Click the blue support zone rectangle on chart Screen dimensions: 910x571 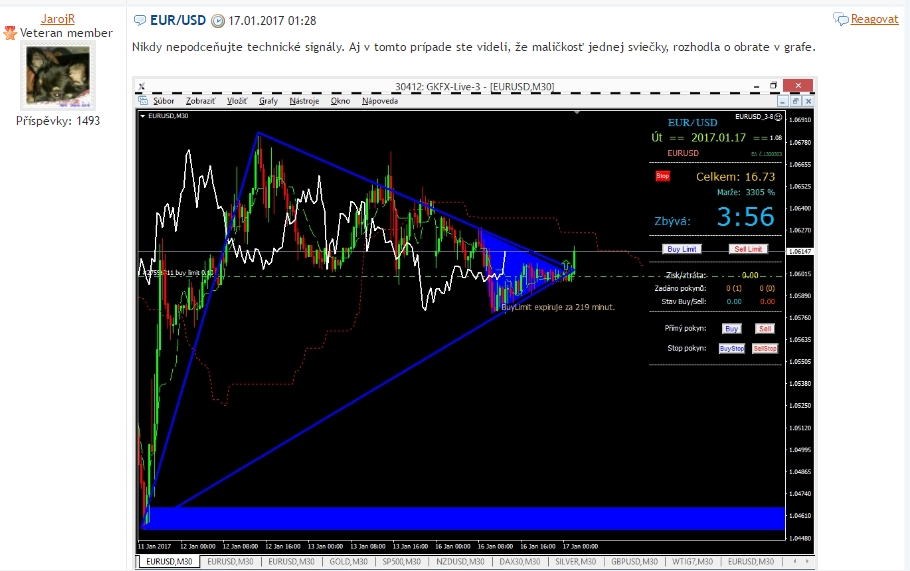click(x=463, y=518)
